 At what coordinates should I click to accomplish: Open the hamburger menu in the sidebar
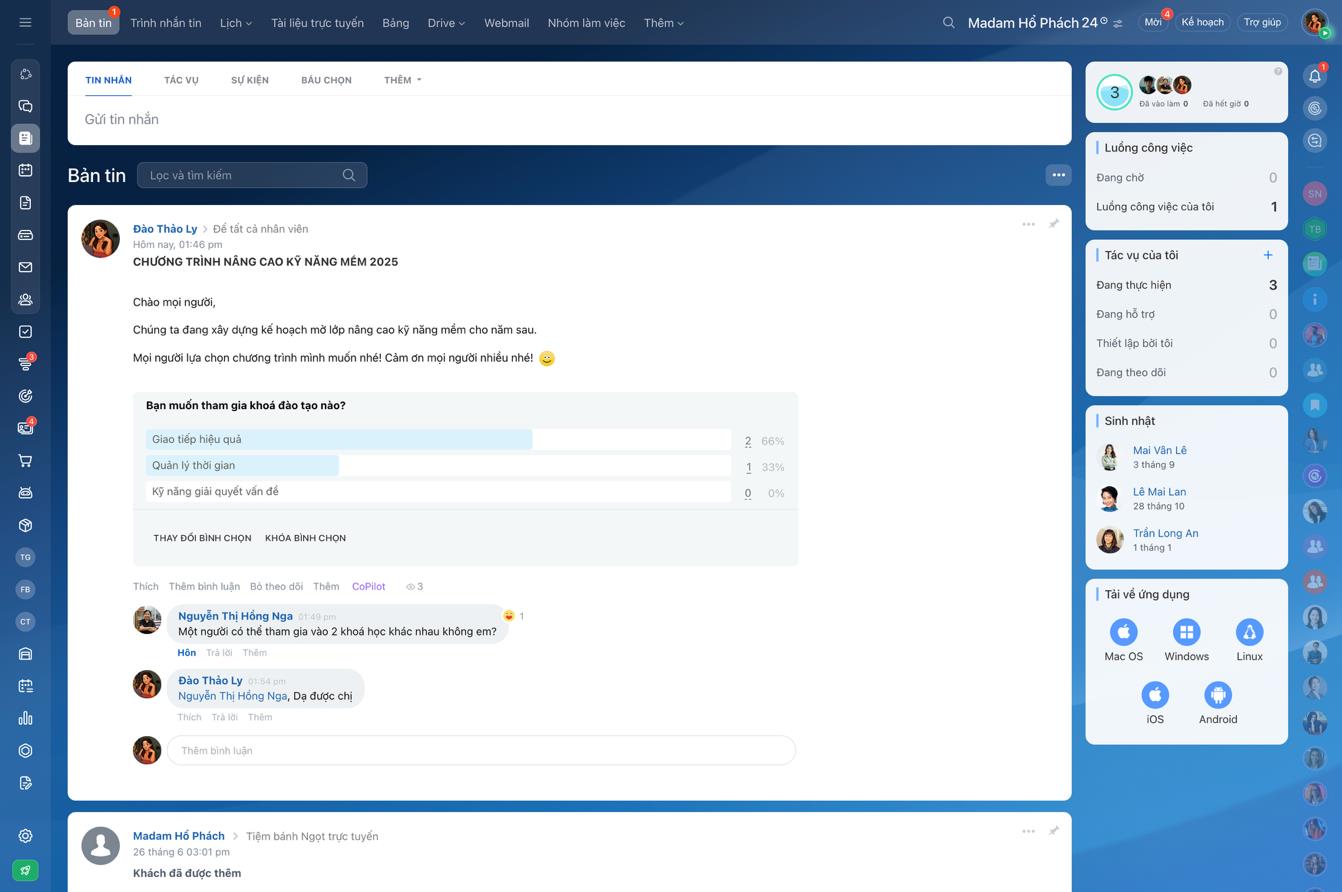pos(25,22)
